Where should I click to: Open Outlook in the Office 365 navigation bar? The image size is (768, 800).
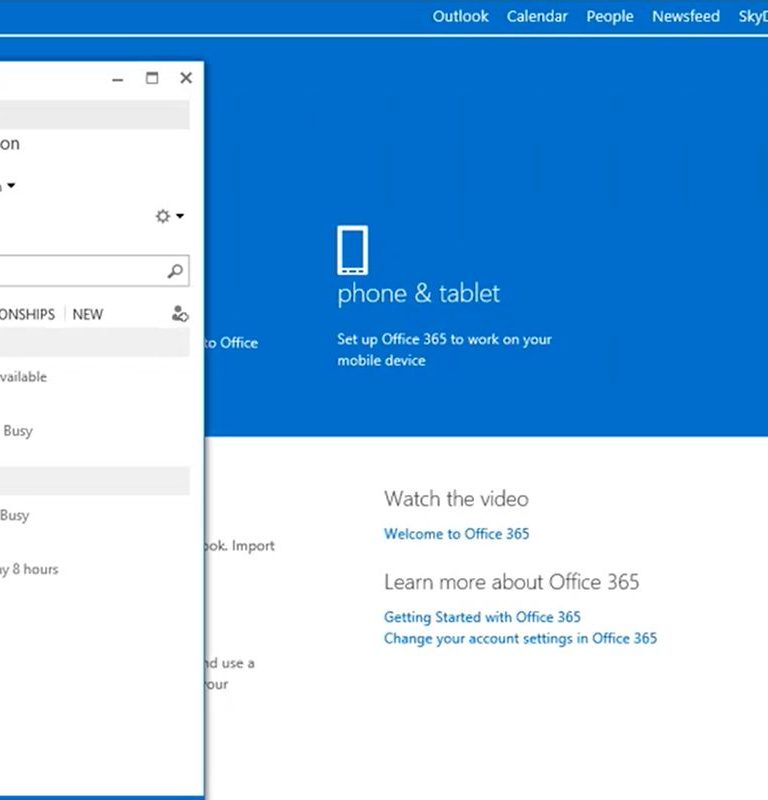pos(460,16)
